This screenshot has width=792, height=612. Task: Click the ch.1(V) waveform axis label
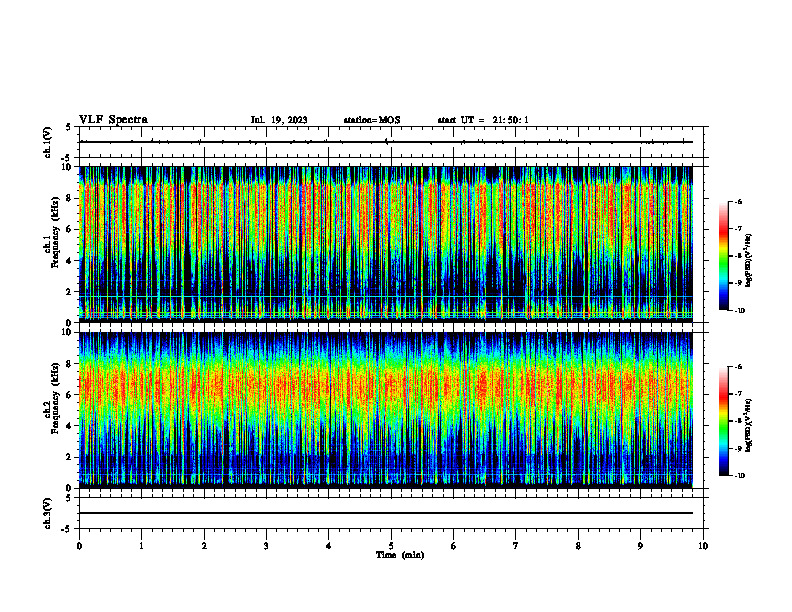tap(48, 142)
